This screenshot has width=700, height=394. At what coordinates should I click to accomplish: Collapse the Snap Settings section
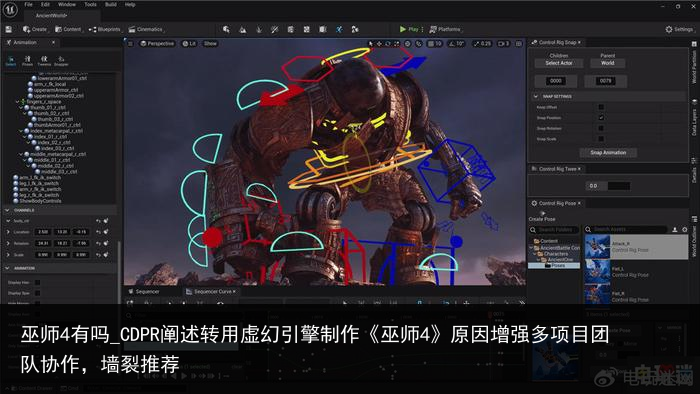[x=536, y=96]
